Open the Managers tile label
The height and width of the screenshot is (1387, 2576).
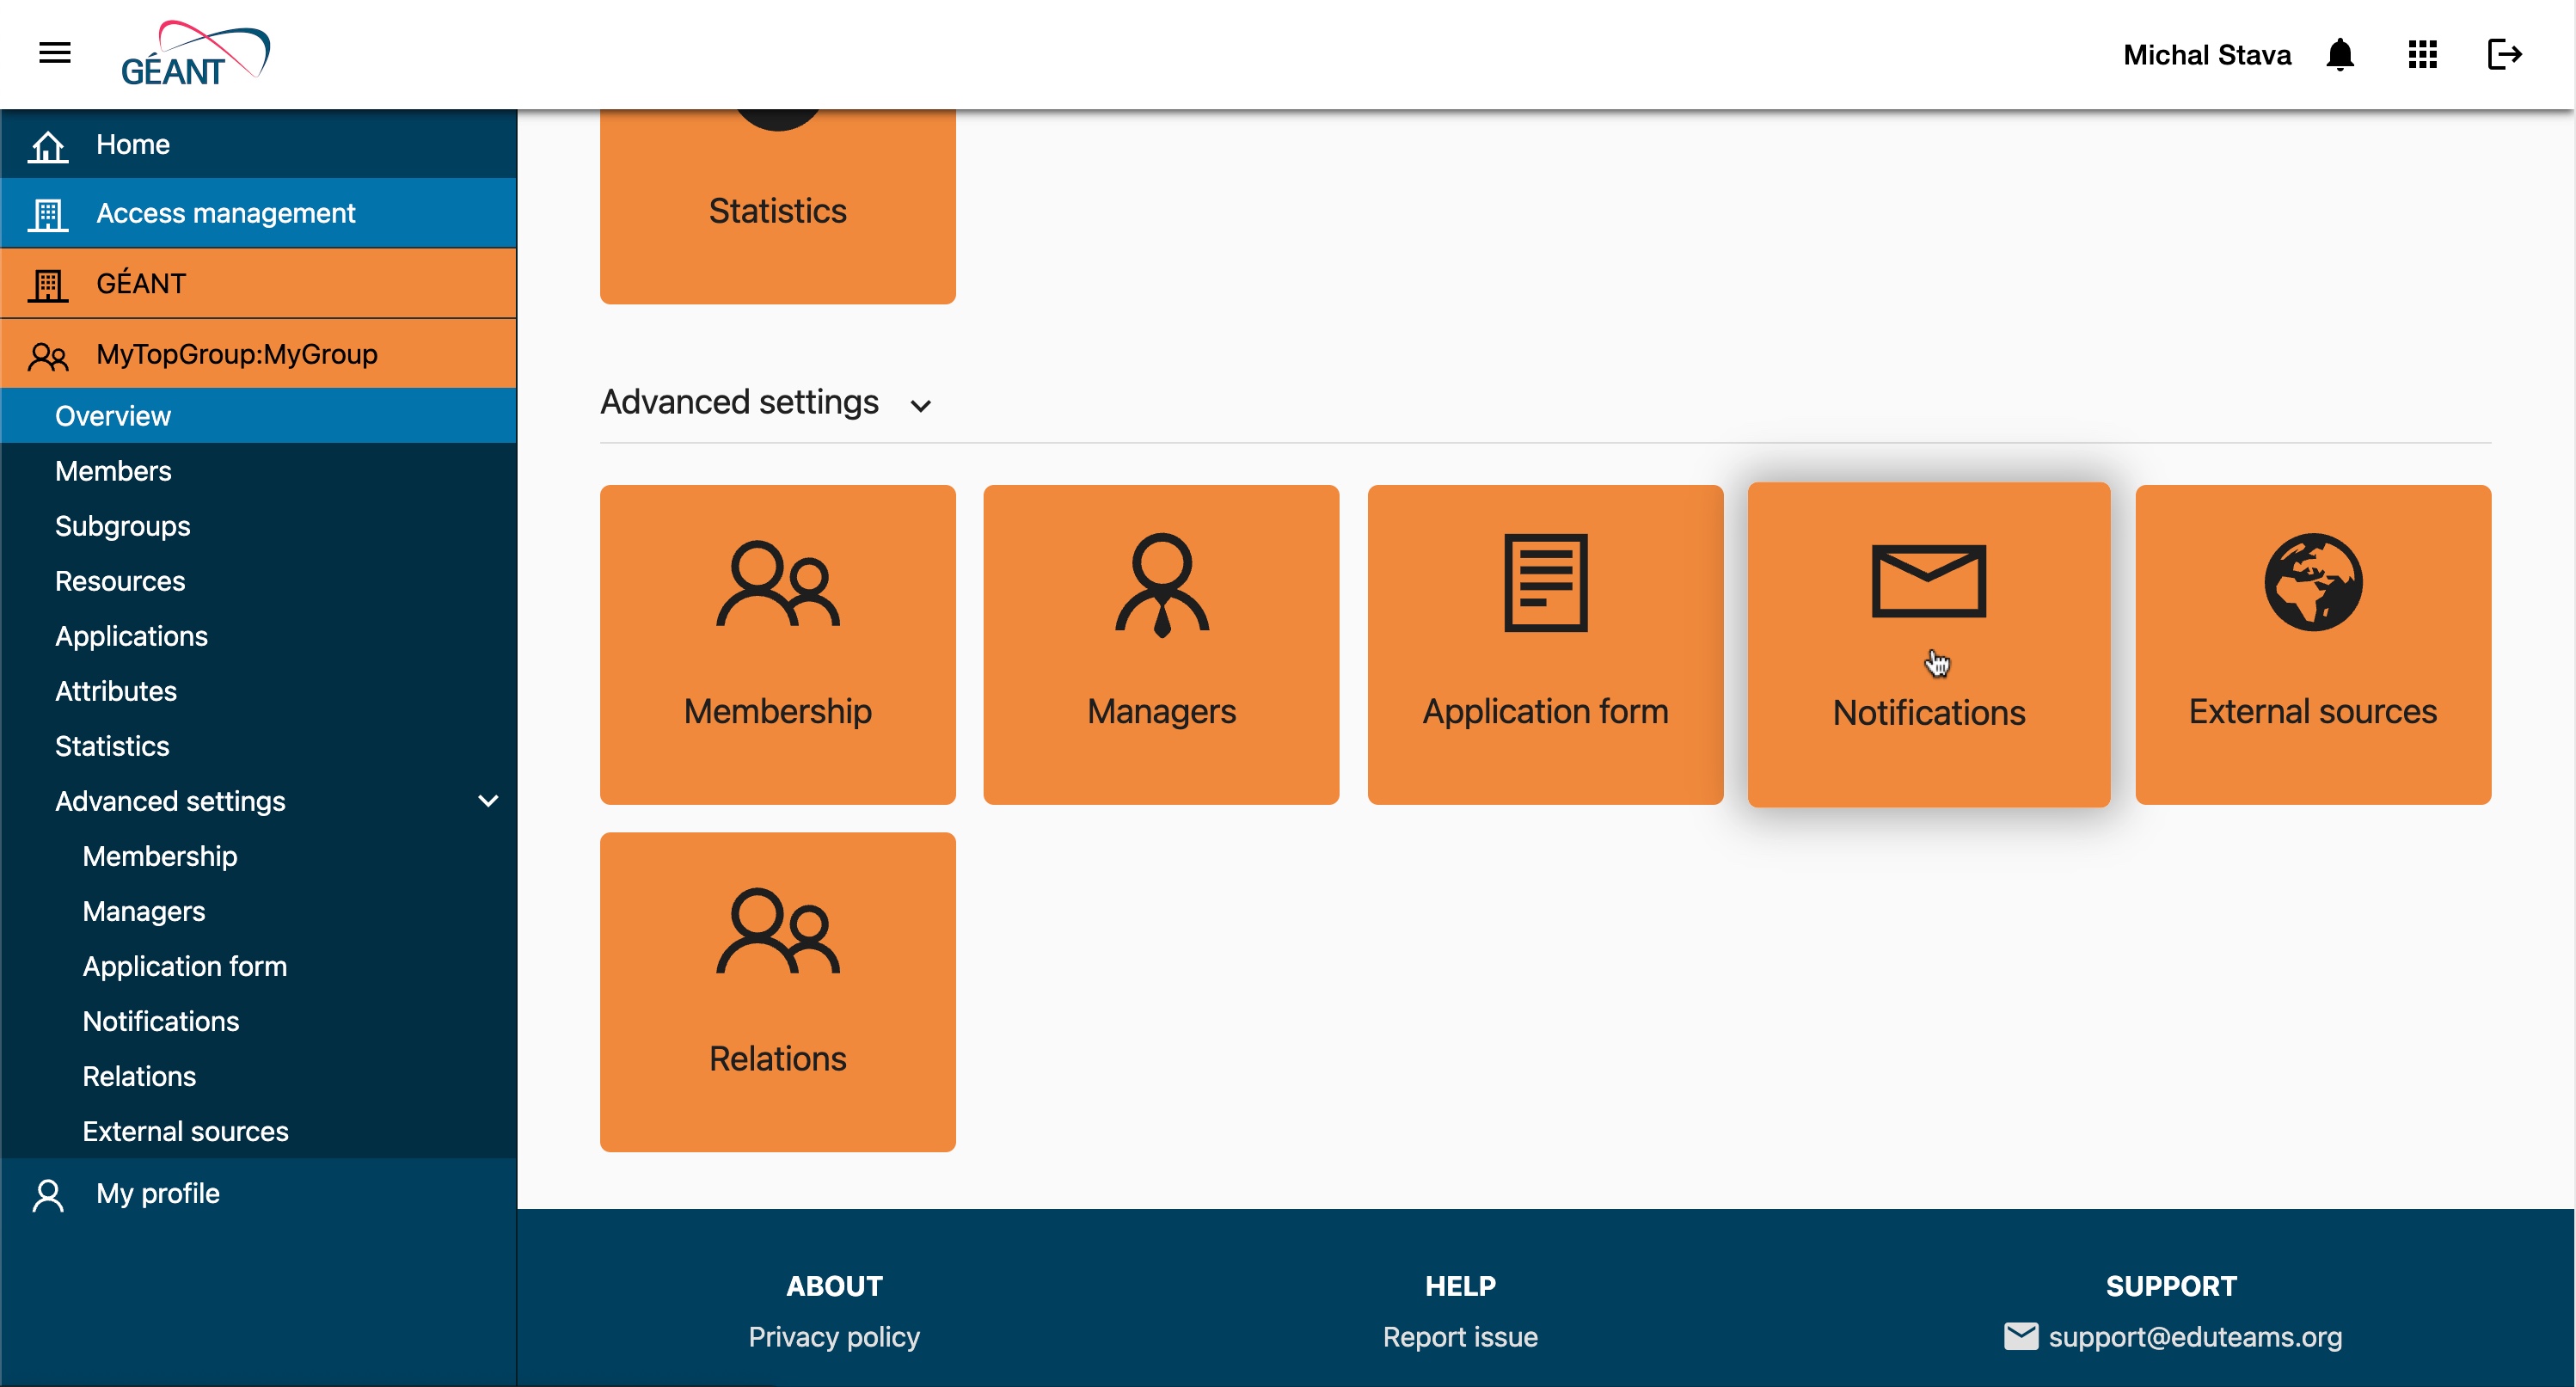(x=1162, y=711)
